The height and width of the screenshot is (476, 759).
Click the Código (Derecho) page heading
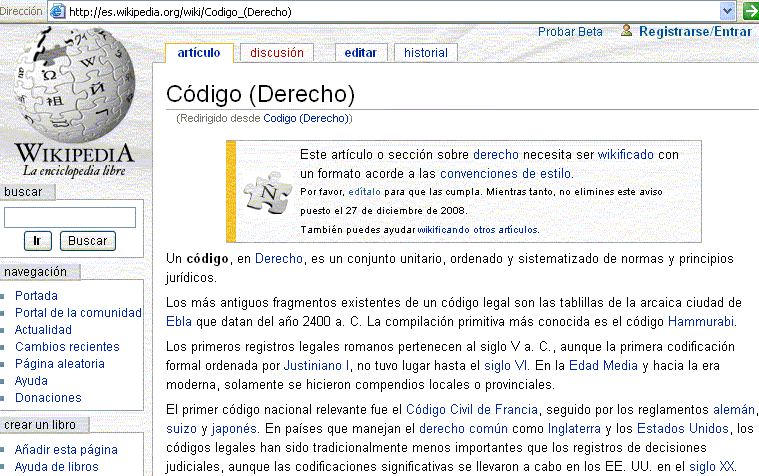point(260,94)
